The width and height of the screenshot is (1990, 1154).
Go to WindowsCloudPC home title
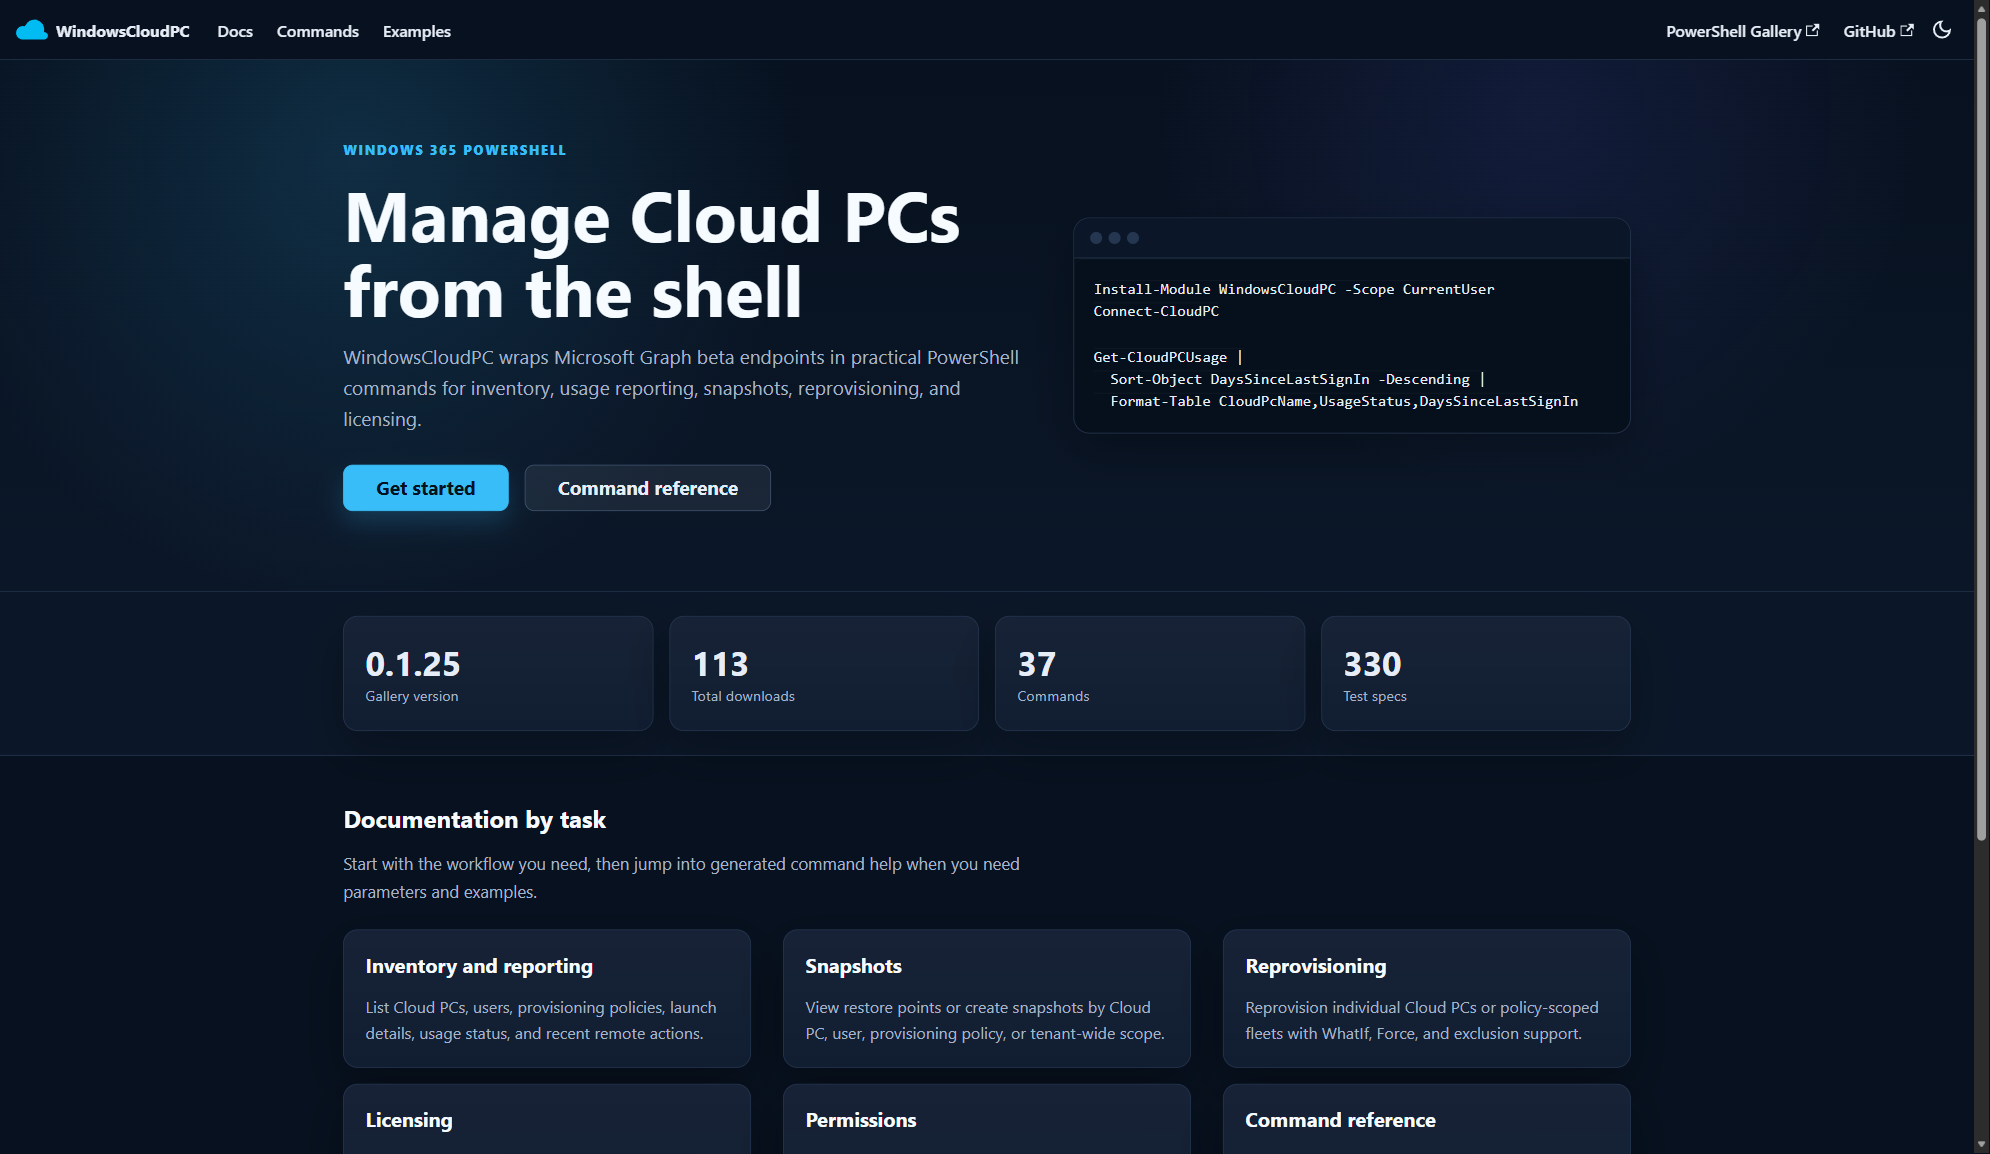[123, 31]
